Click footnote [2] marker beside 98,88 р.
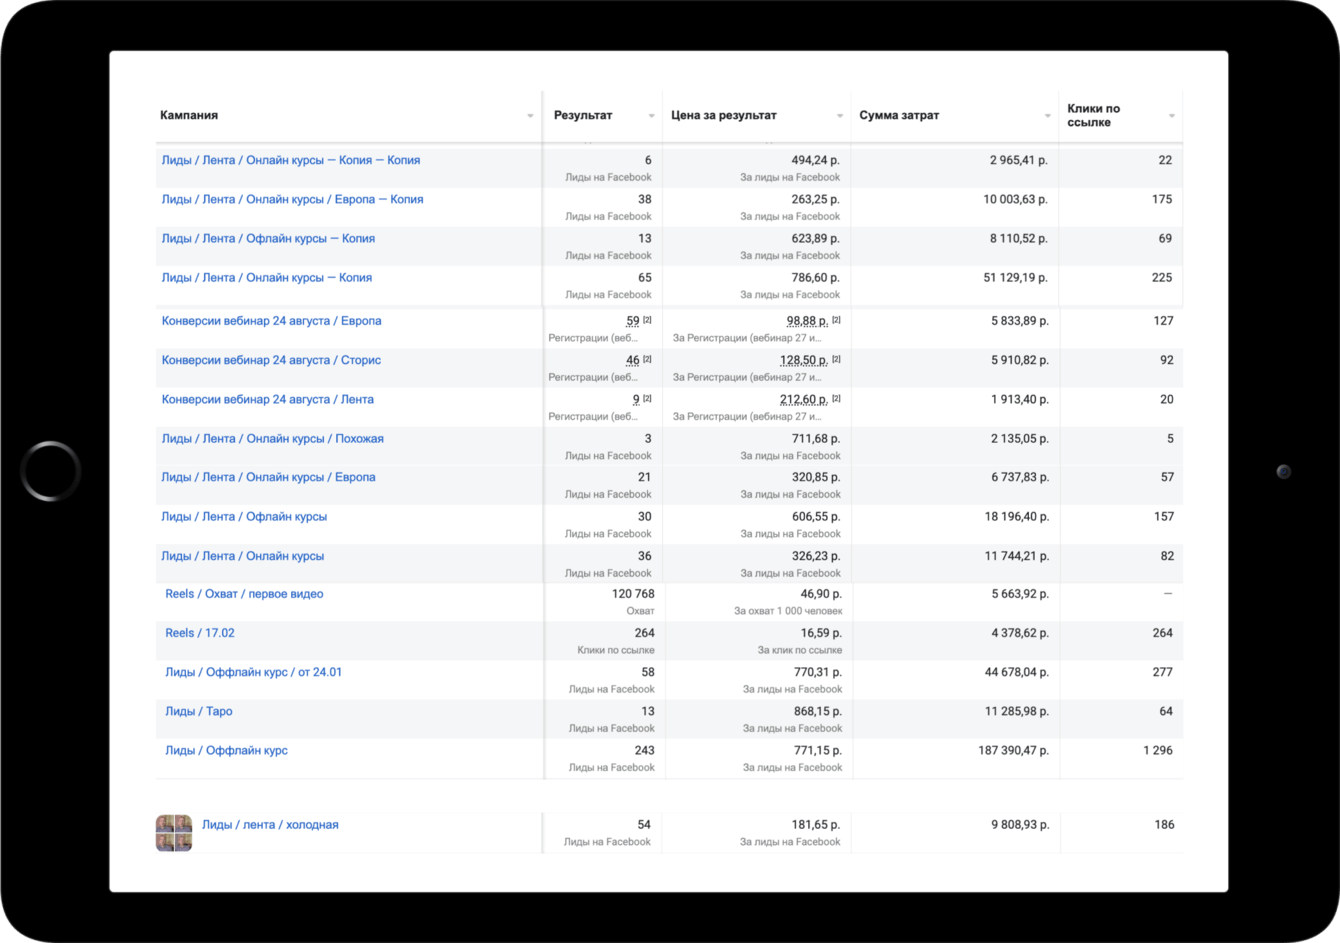This screenshot has height=943, width=1340. pos(836,320)
